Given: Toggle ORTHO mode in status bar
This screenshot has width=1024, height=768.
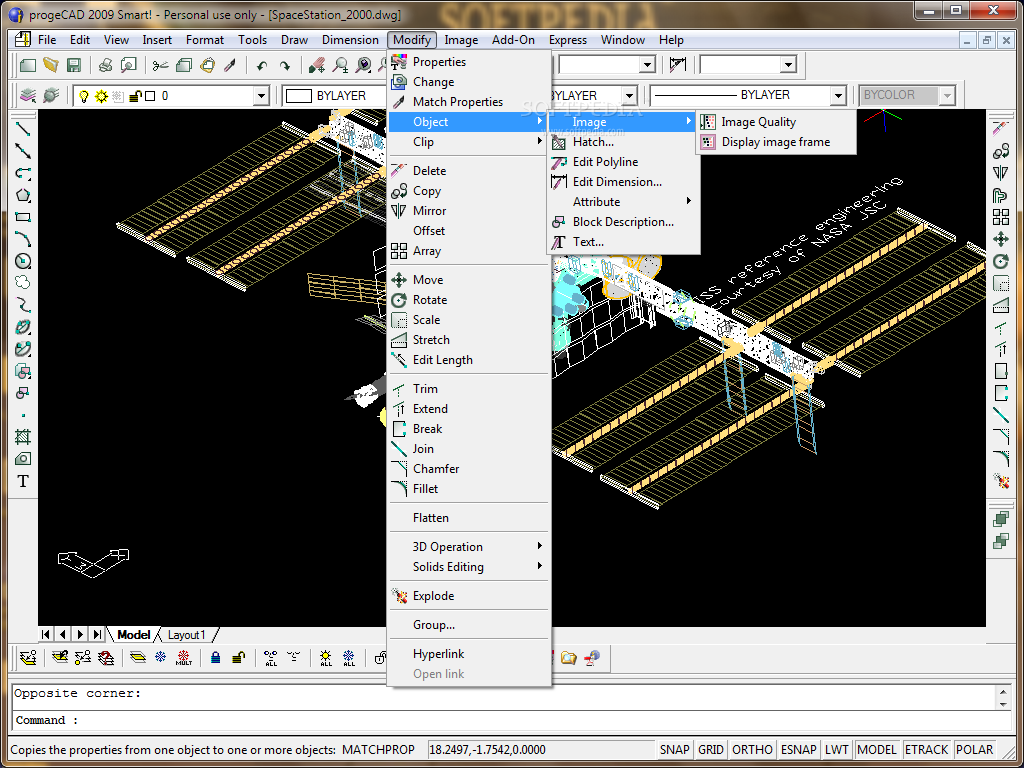Looking at the screenshot, I should coord(752,750).
